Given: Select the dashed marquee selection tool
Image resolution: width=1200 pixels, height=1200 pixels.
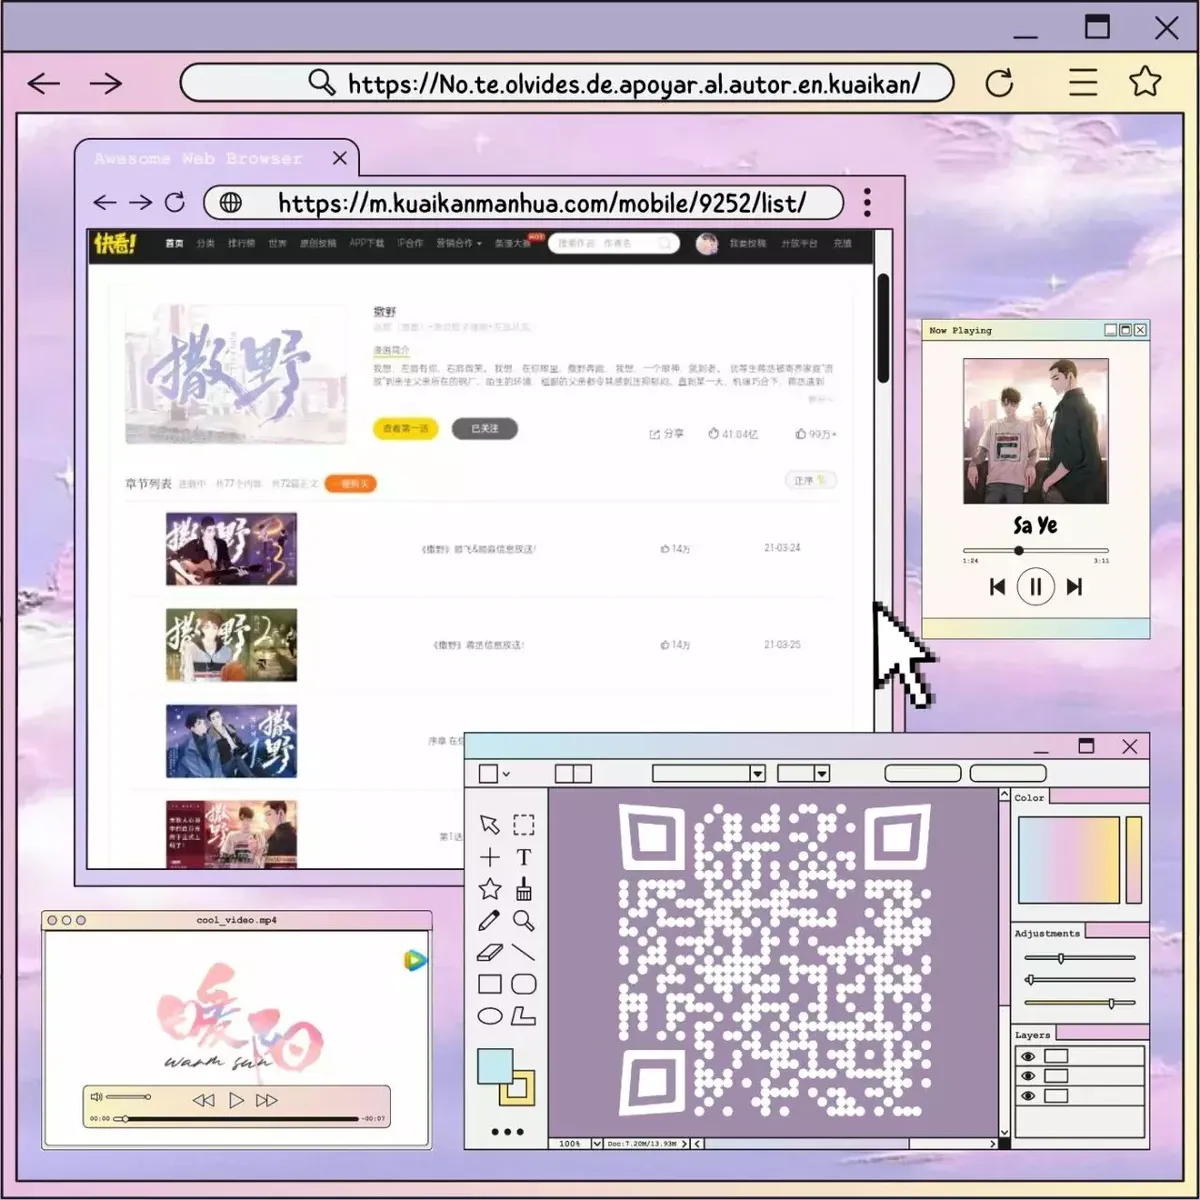Looking at the screenshot, I should coord(524,824).
